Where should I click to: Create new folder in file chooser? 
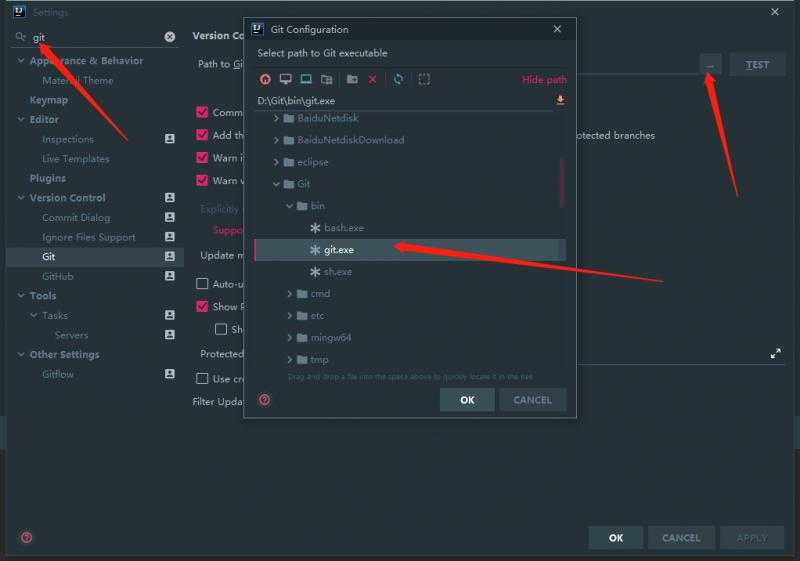pos(352,79)
